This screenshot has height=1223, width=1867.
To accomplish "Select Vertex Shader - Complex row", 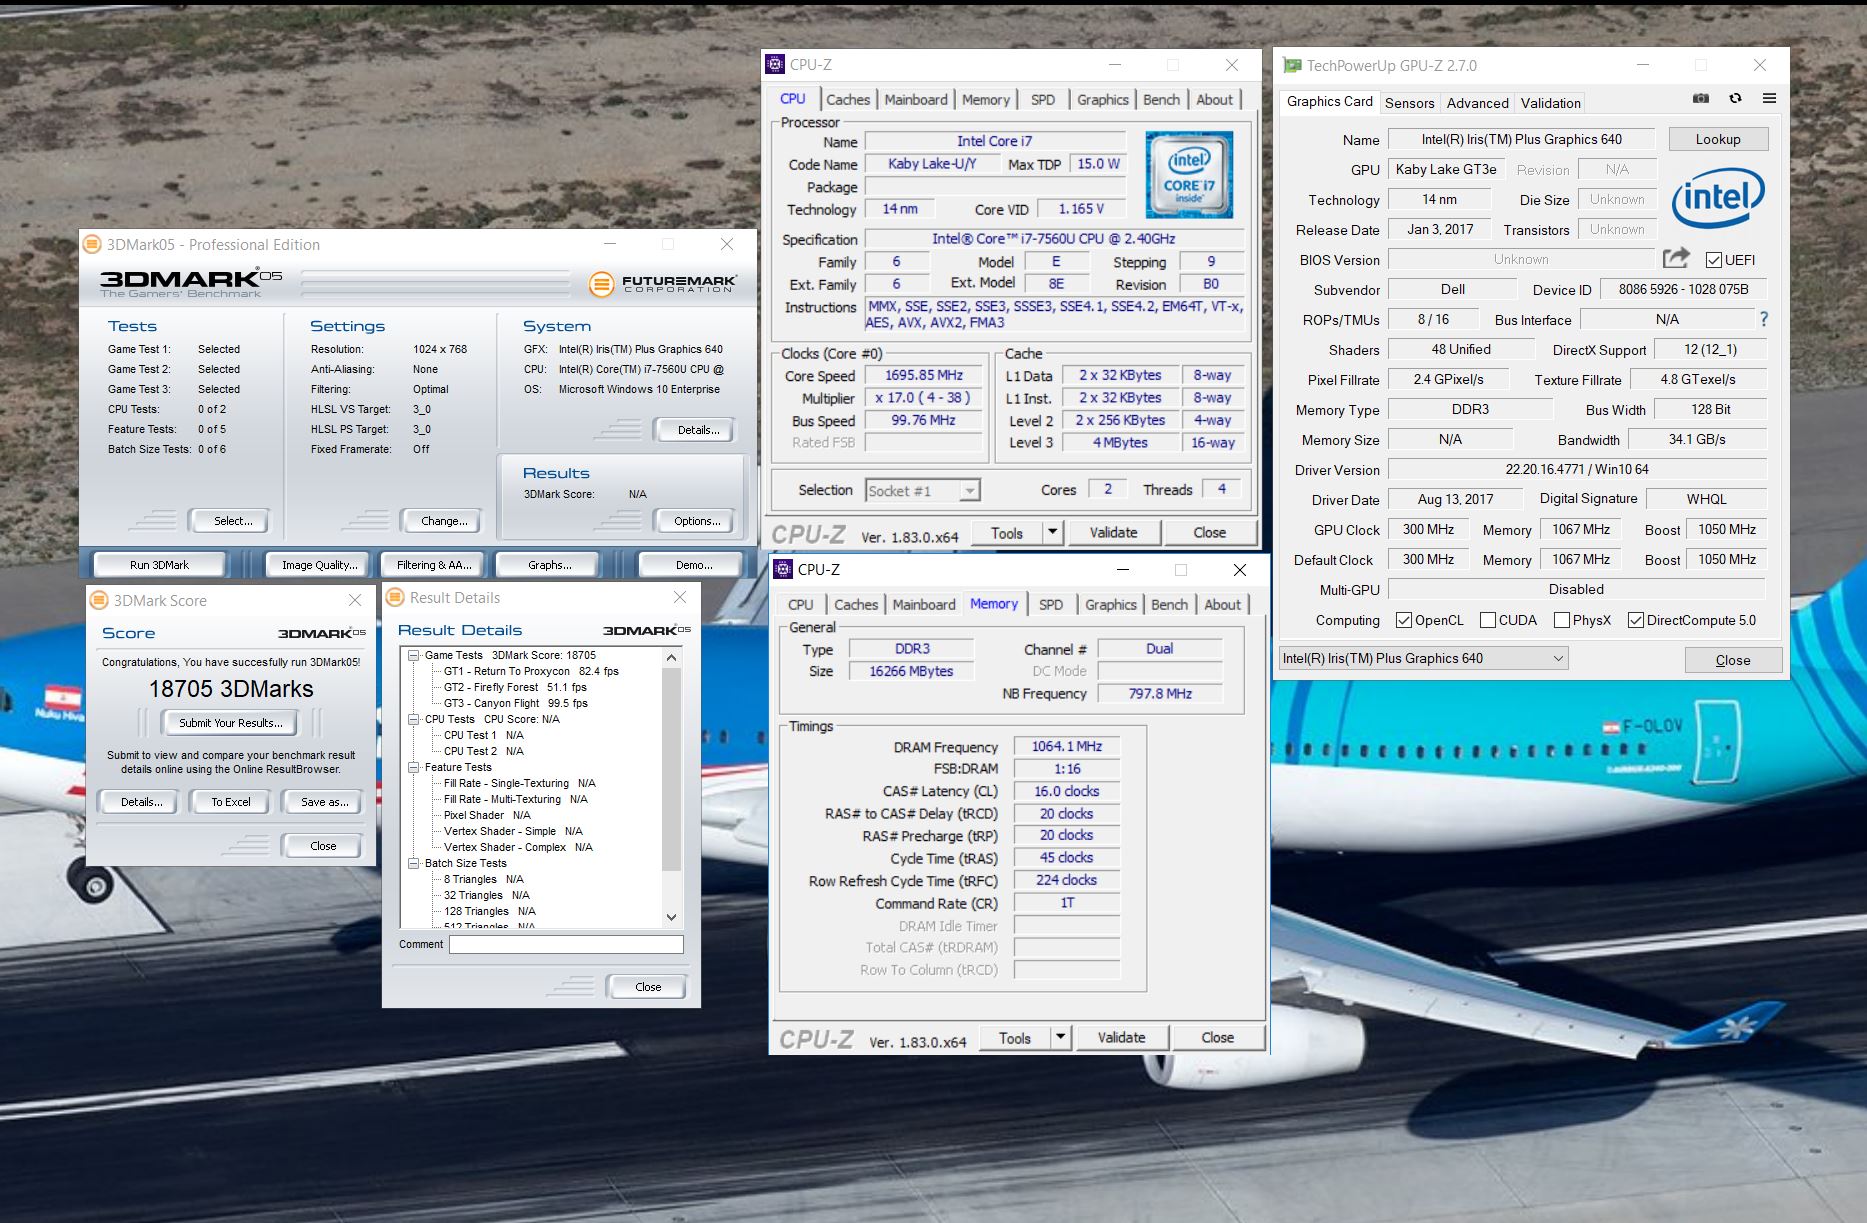I will pyautogui.click(x=518, y=847).
